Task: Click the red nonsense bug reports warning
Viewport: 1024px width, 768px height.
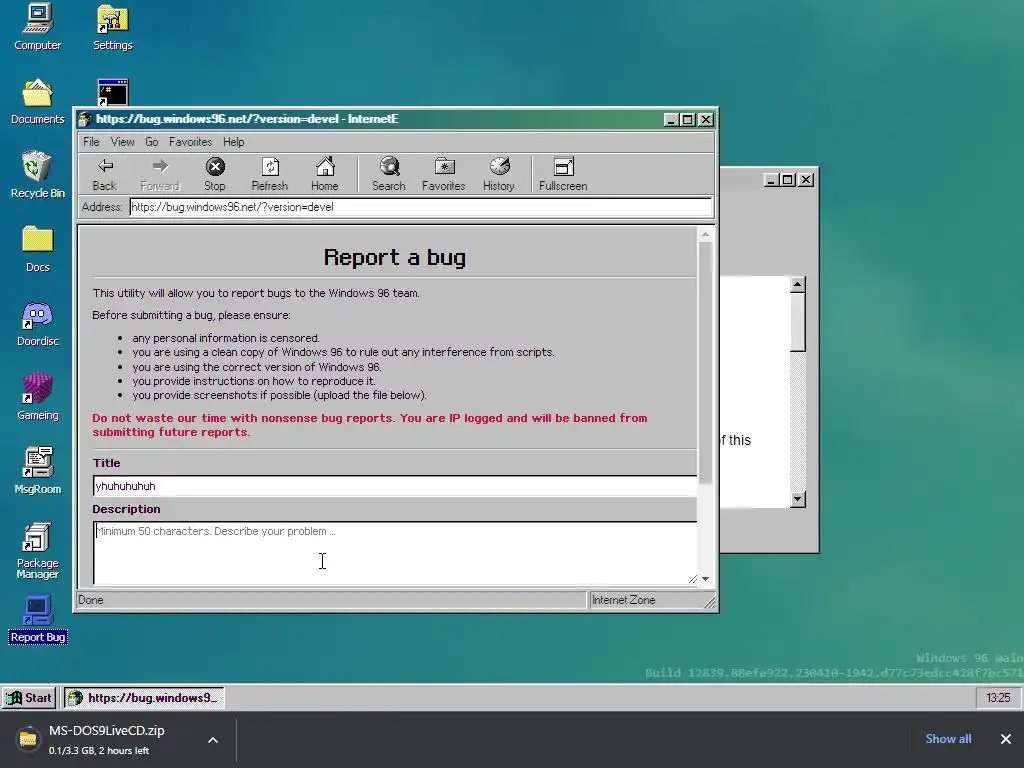Action: (370, 424)
